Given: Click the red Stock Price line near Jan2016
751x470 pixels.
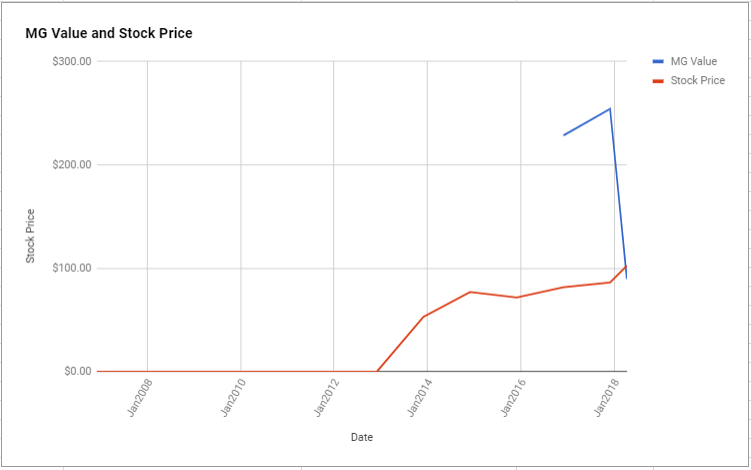Looking at the screenshot, I should [x=517, y=297].
